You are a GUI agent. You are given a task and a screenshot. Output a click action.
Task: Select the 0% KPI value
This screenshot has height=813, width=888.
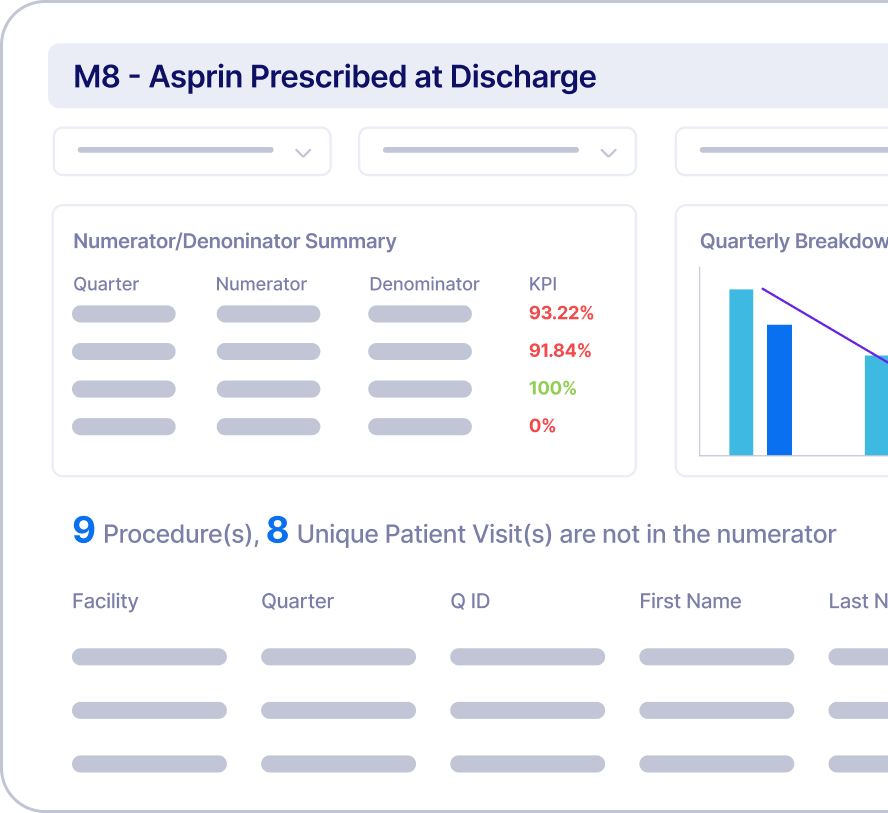(541, 425)
